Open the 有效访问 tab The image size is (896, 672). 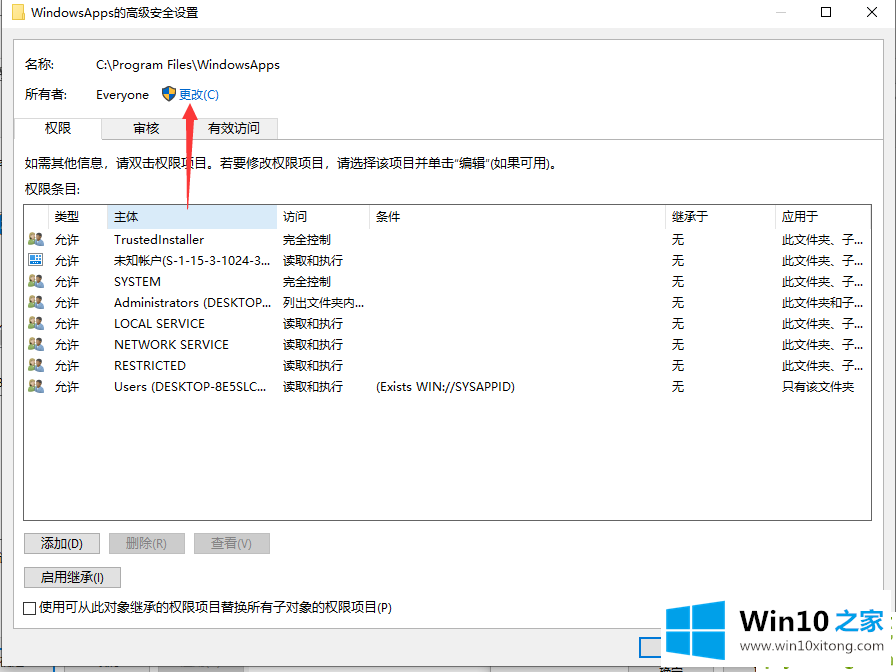click(x=234, y=129)
